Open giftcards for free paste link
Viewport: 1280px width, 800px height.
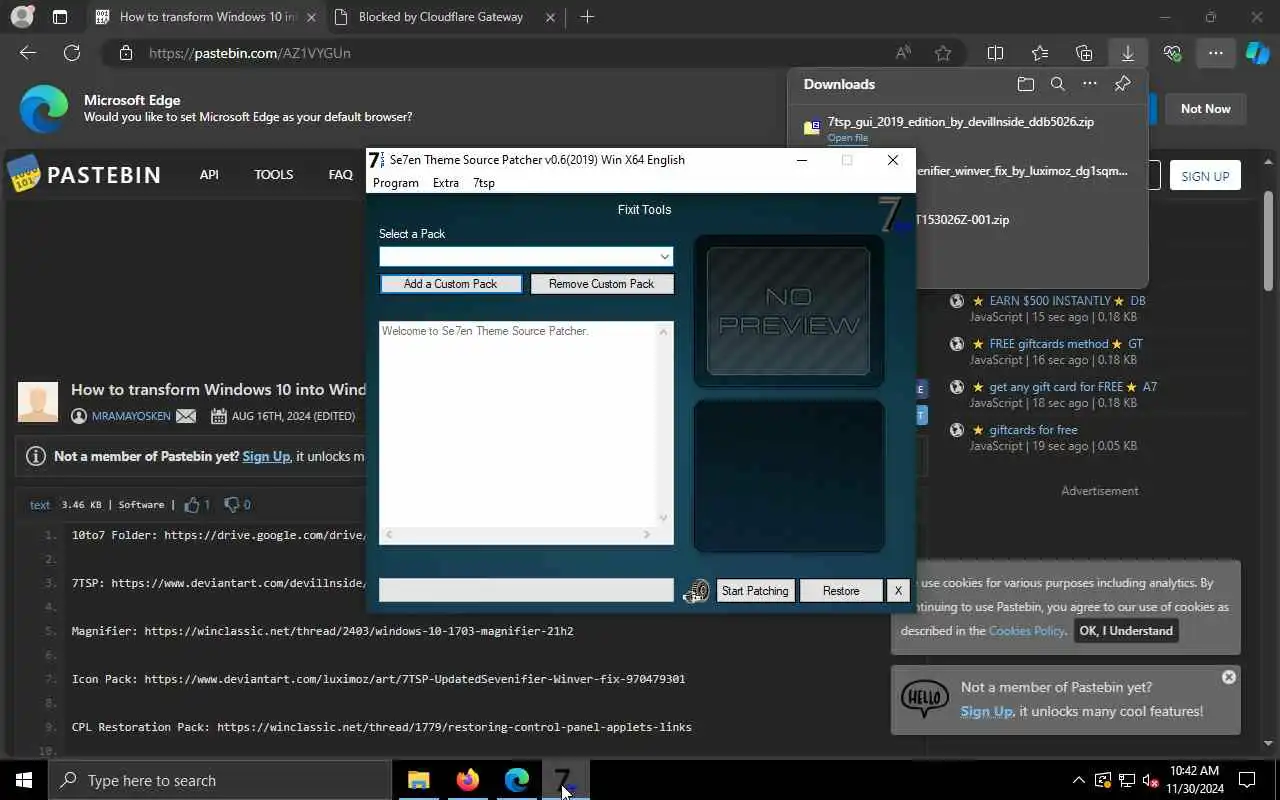(x=1033, y=430)
